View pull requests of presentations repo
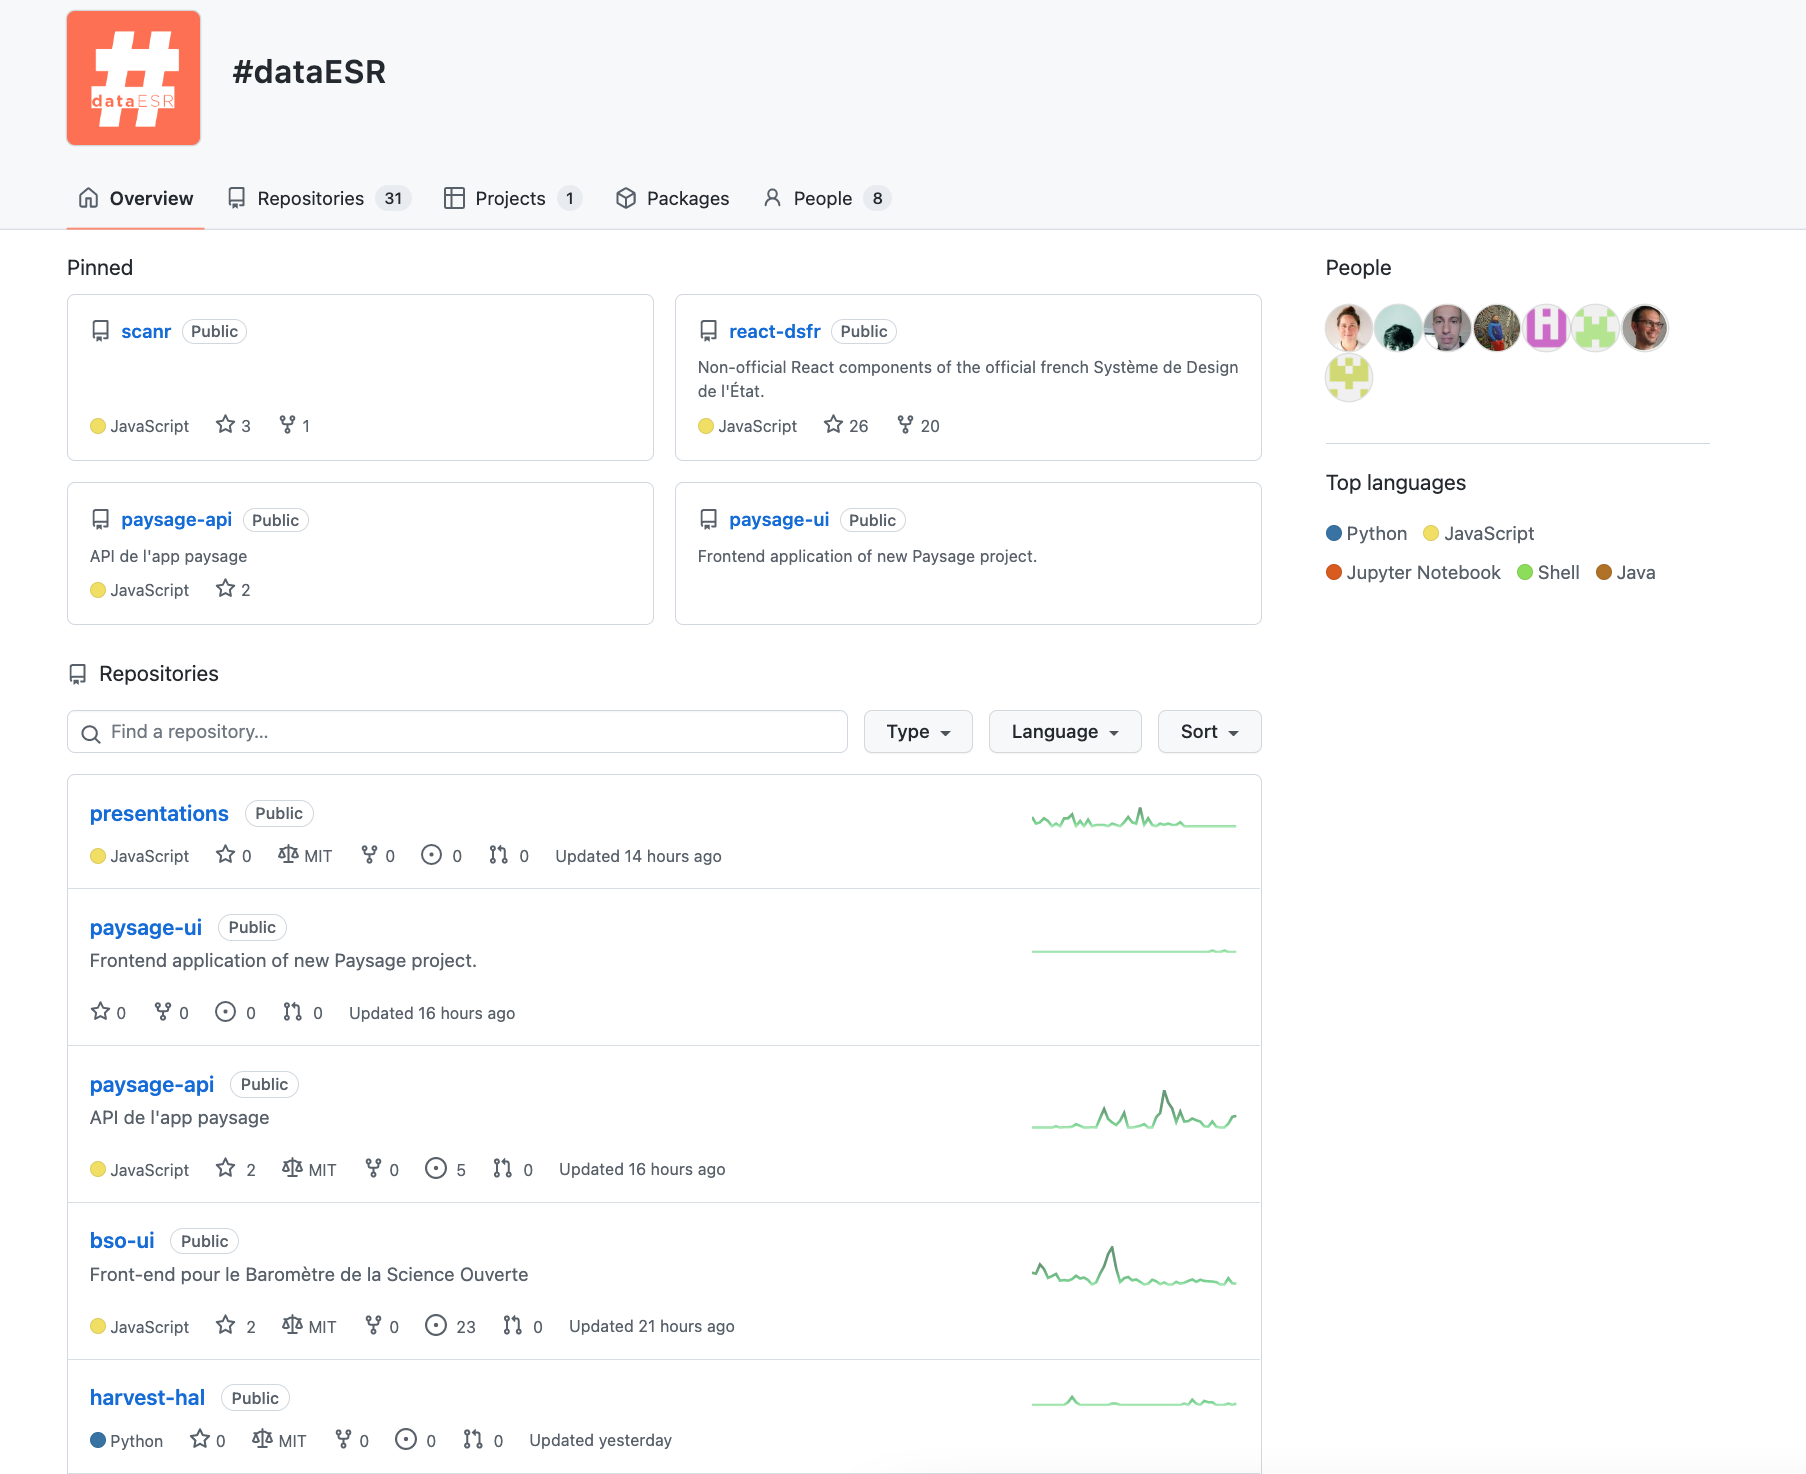The image size is (1806, 1474). coord(509,856)
